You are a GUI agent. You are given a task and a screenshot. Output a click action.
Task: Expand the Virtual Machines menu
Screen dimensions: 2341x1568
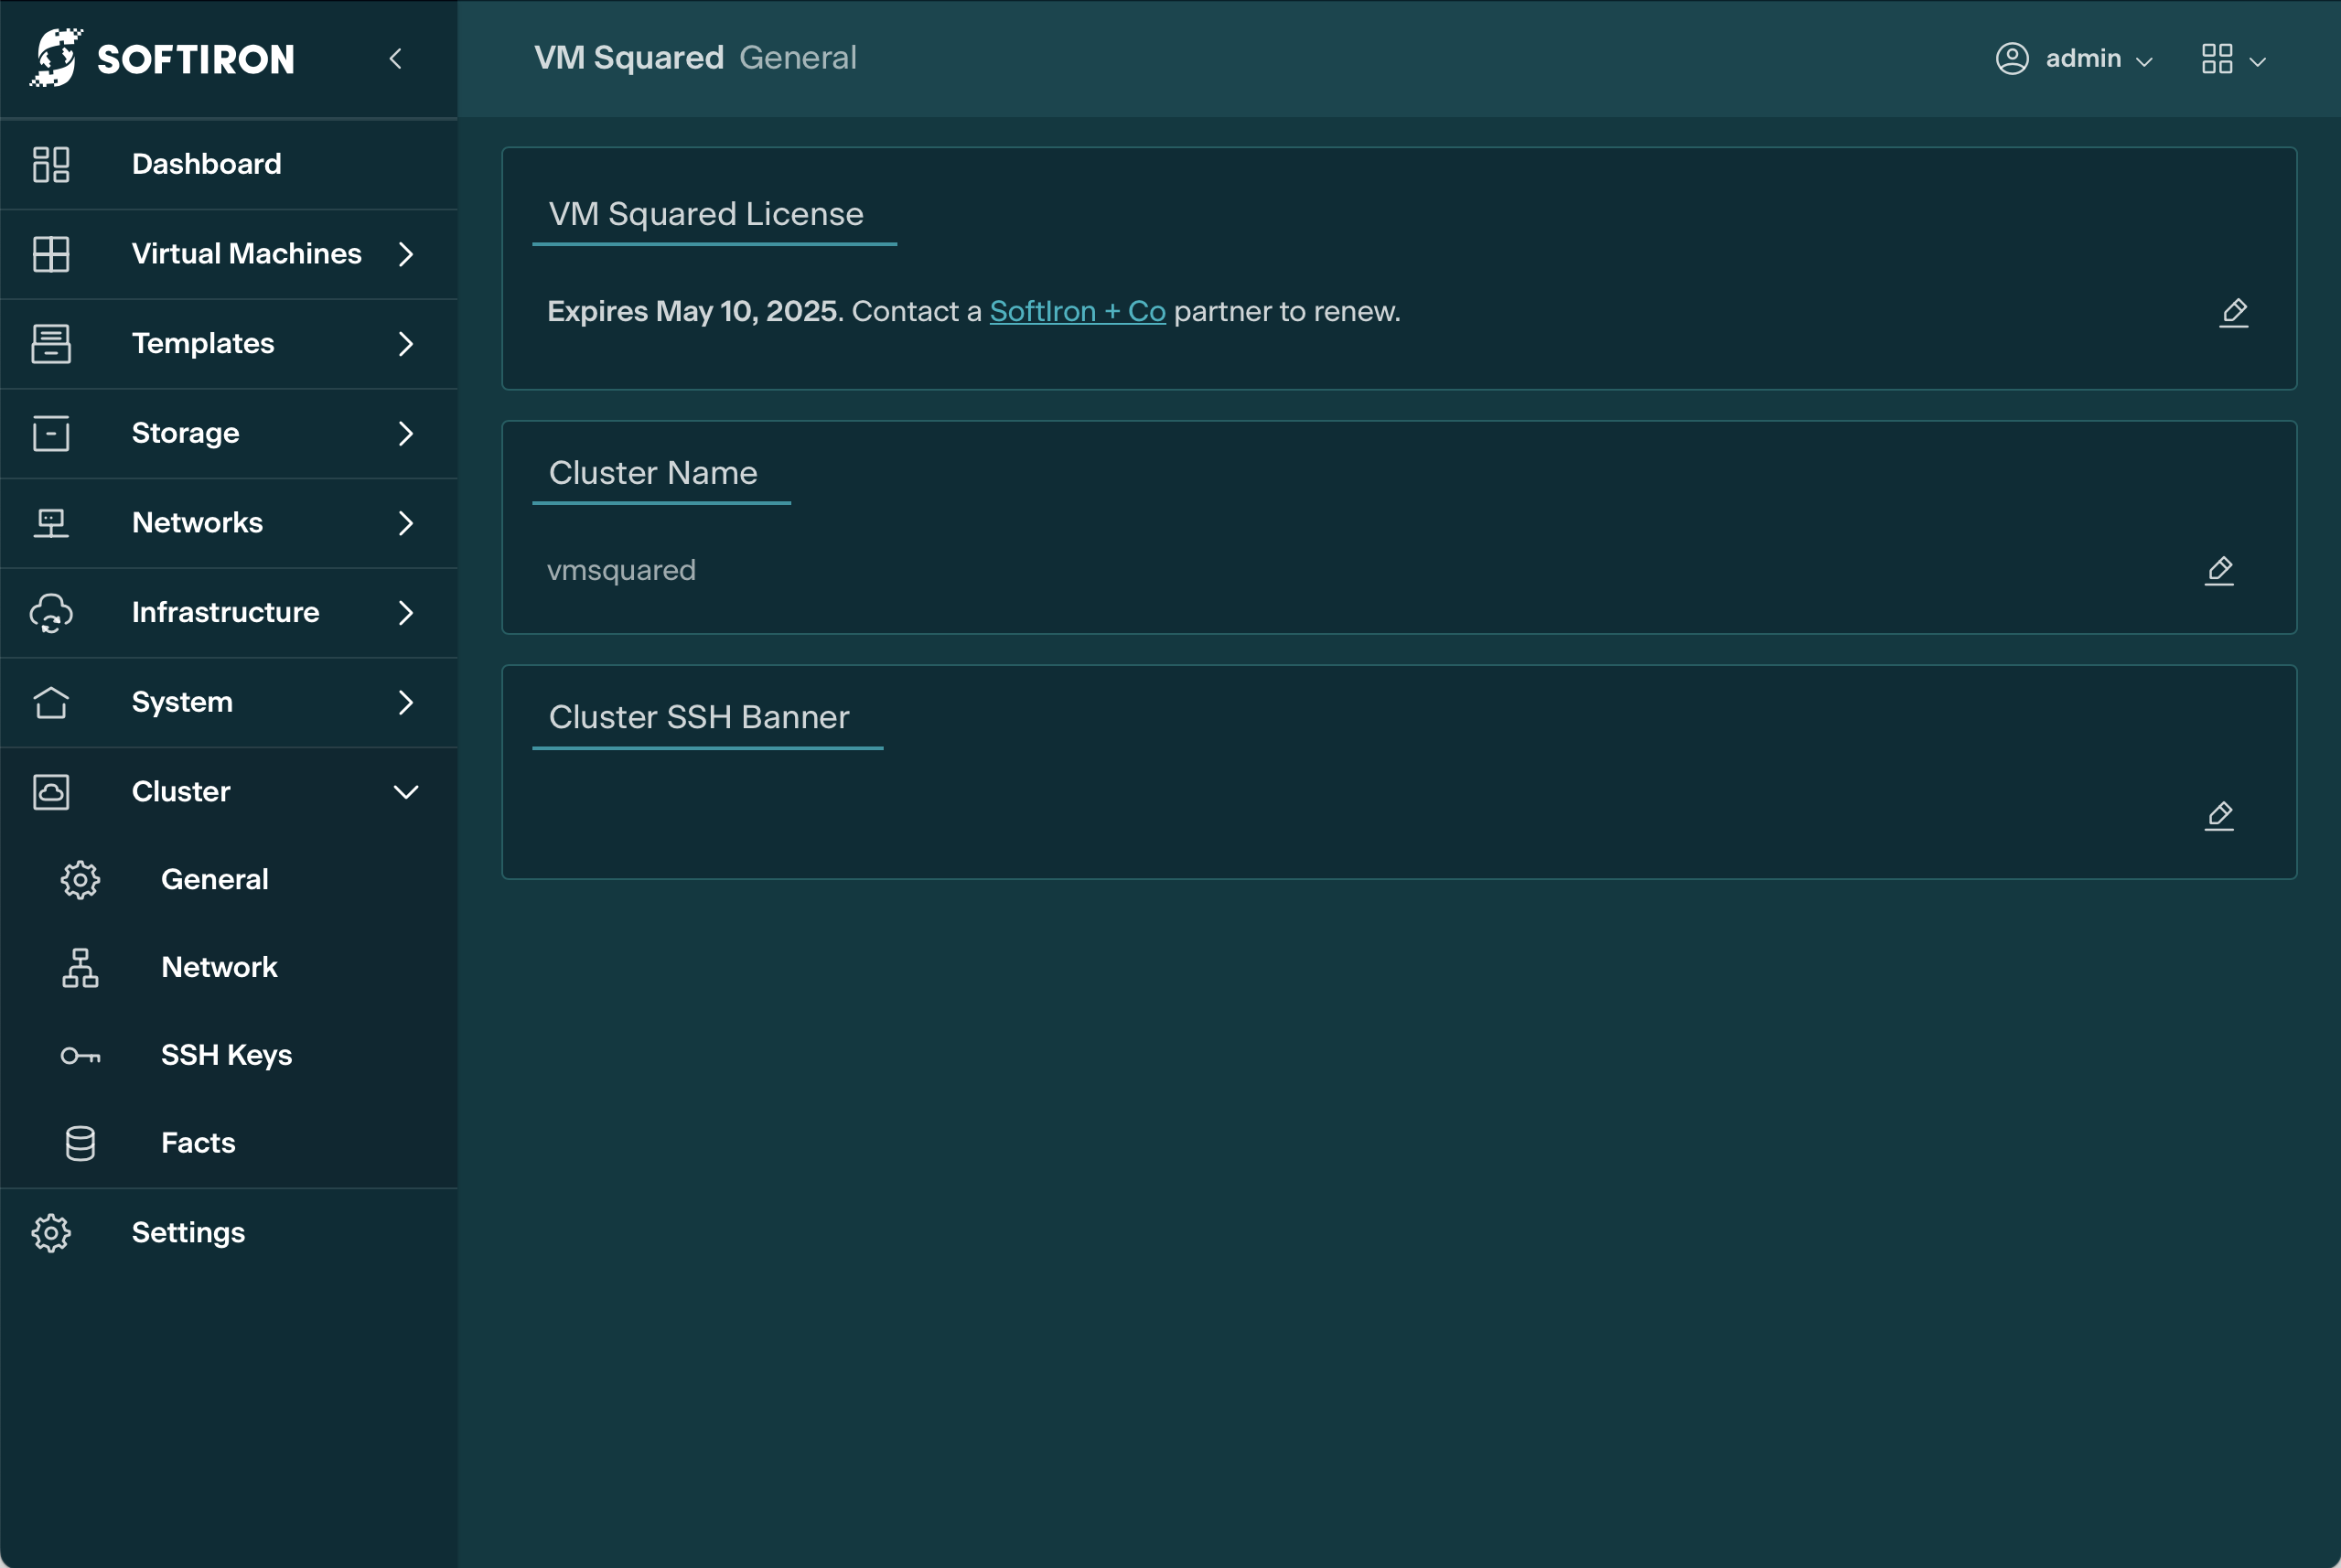pos(405,254)
